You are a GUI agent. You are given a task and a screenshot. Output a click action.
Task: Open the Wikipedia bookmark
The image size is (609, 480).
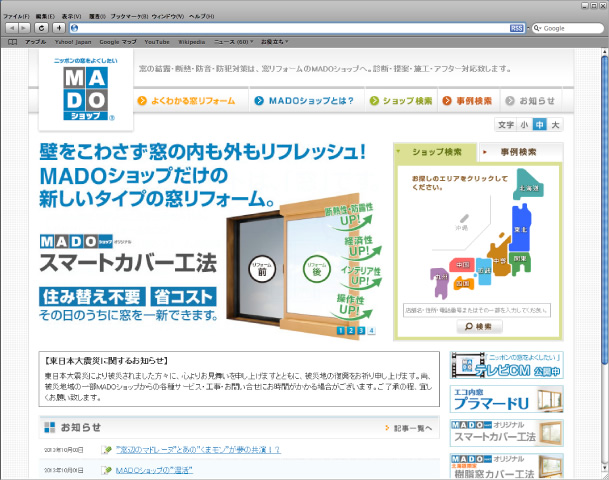tap(191, 42)
